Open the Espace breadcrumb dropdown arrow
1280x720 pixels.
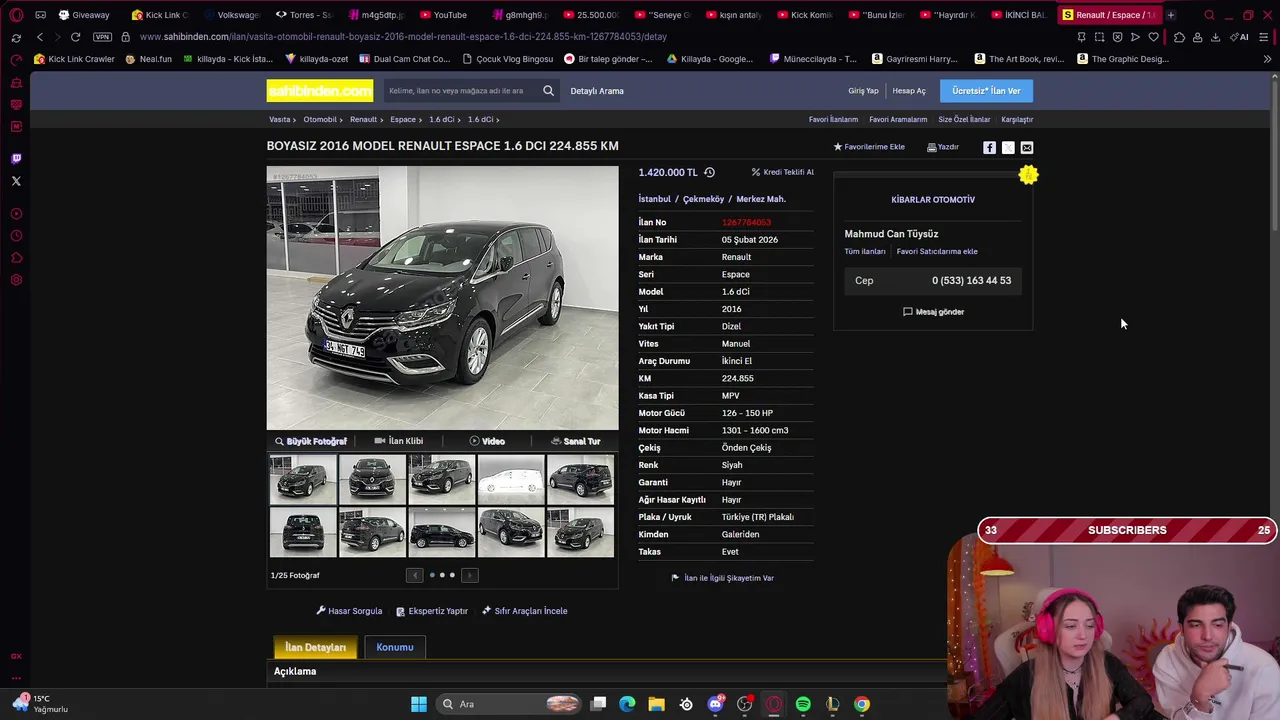(421, 120)
